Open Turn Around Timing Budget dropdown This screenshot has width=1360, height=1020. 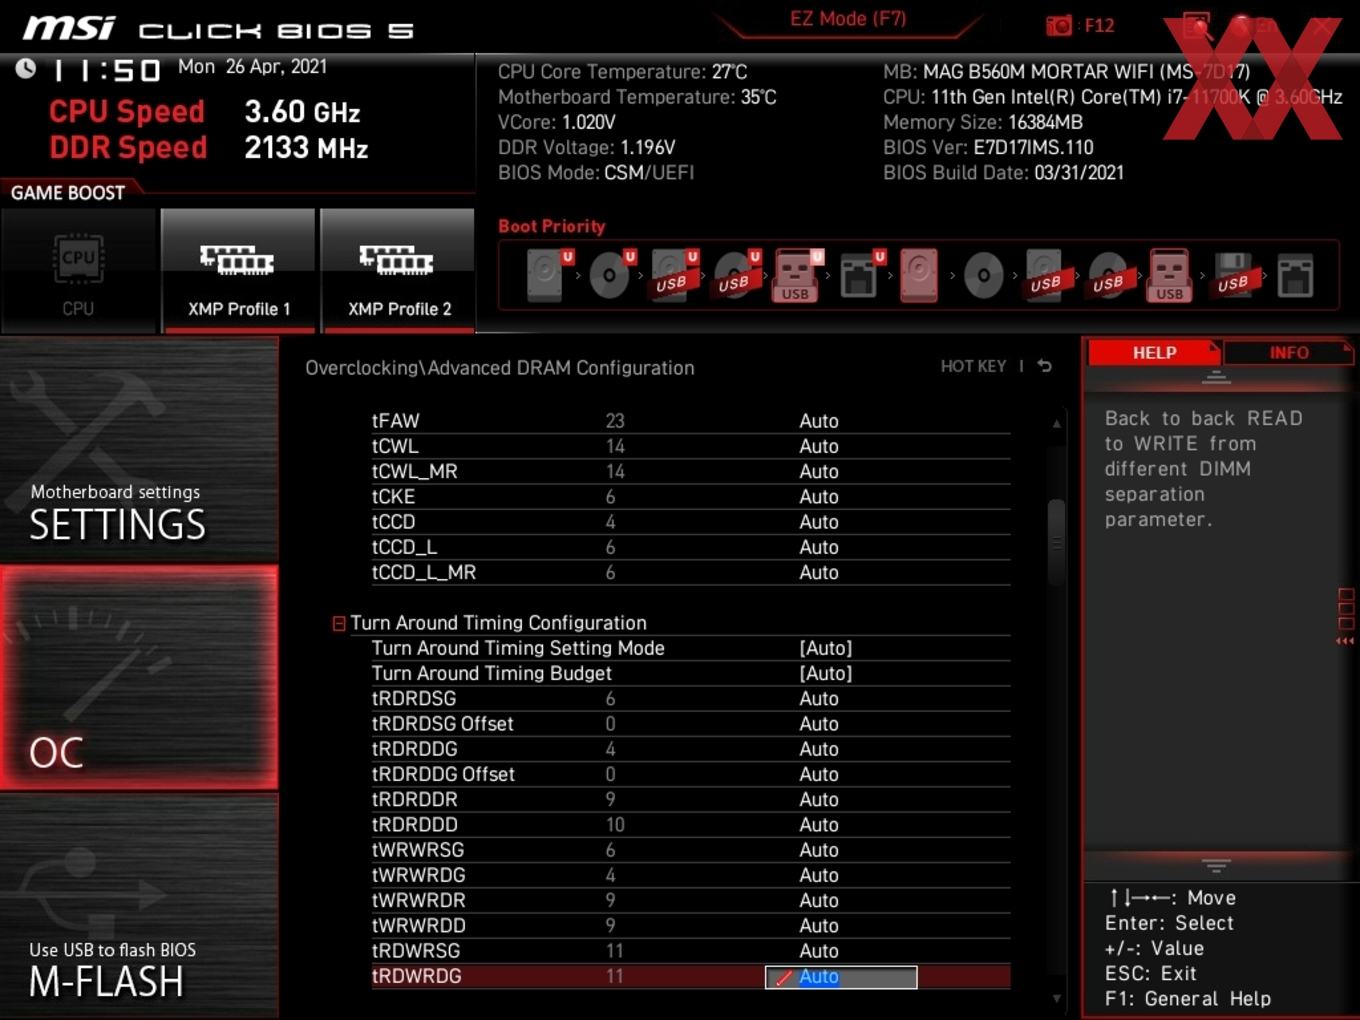click(826, 673)
